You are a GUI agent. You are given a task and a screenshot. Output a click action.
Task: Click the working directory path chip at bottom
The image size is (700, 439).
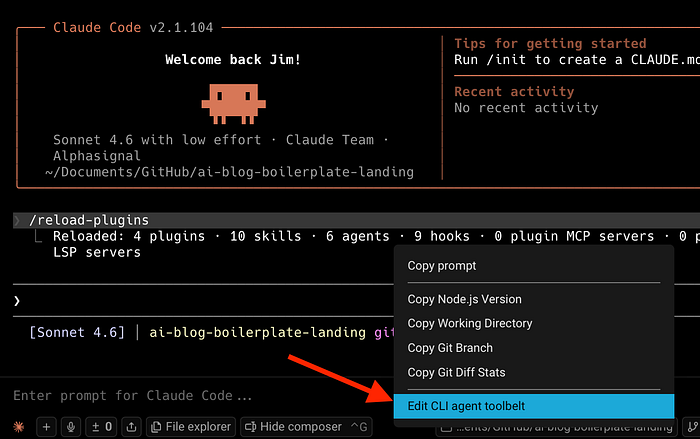556,428
